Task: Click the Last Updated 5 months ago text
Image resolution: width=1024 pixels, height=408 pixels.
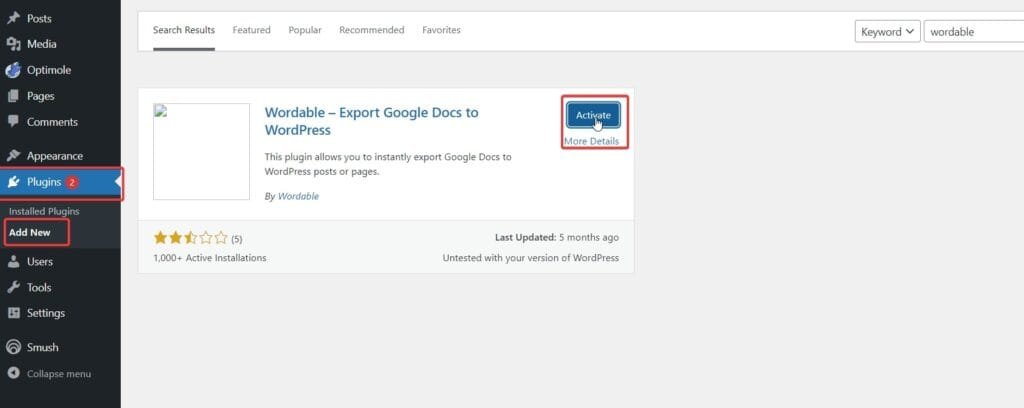Action: (556, 238)
